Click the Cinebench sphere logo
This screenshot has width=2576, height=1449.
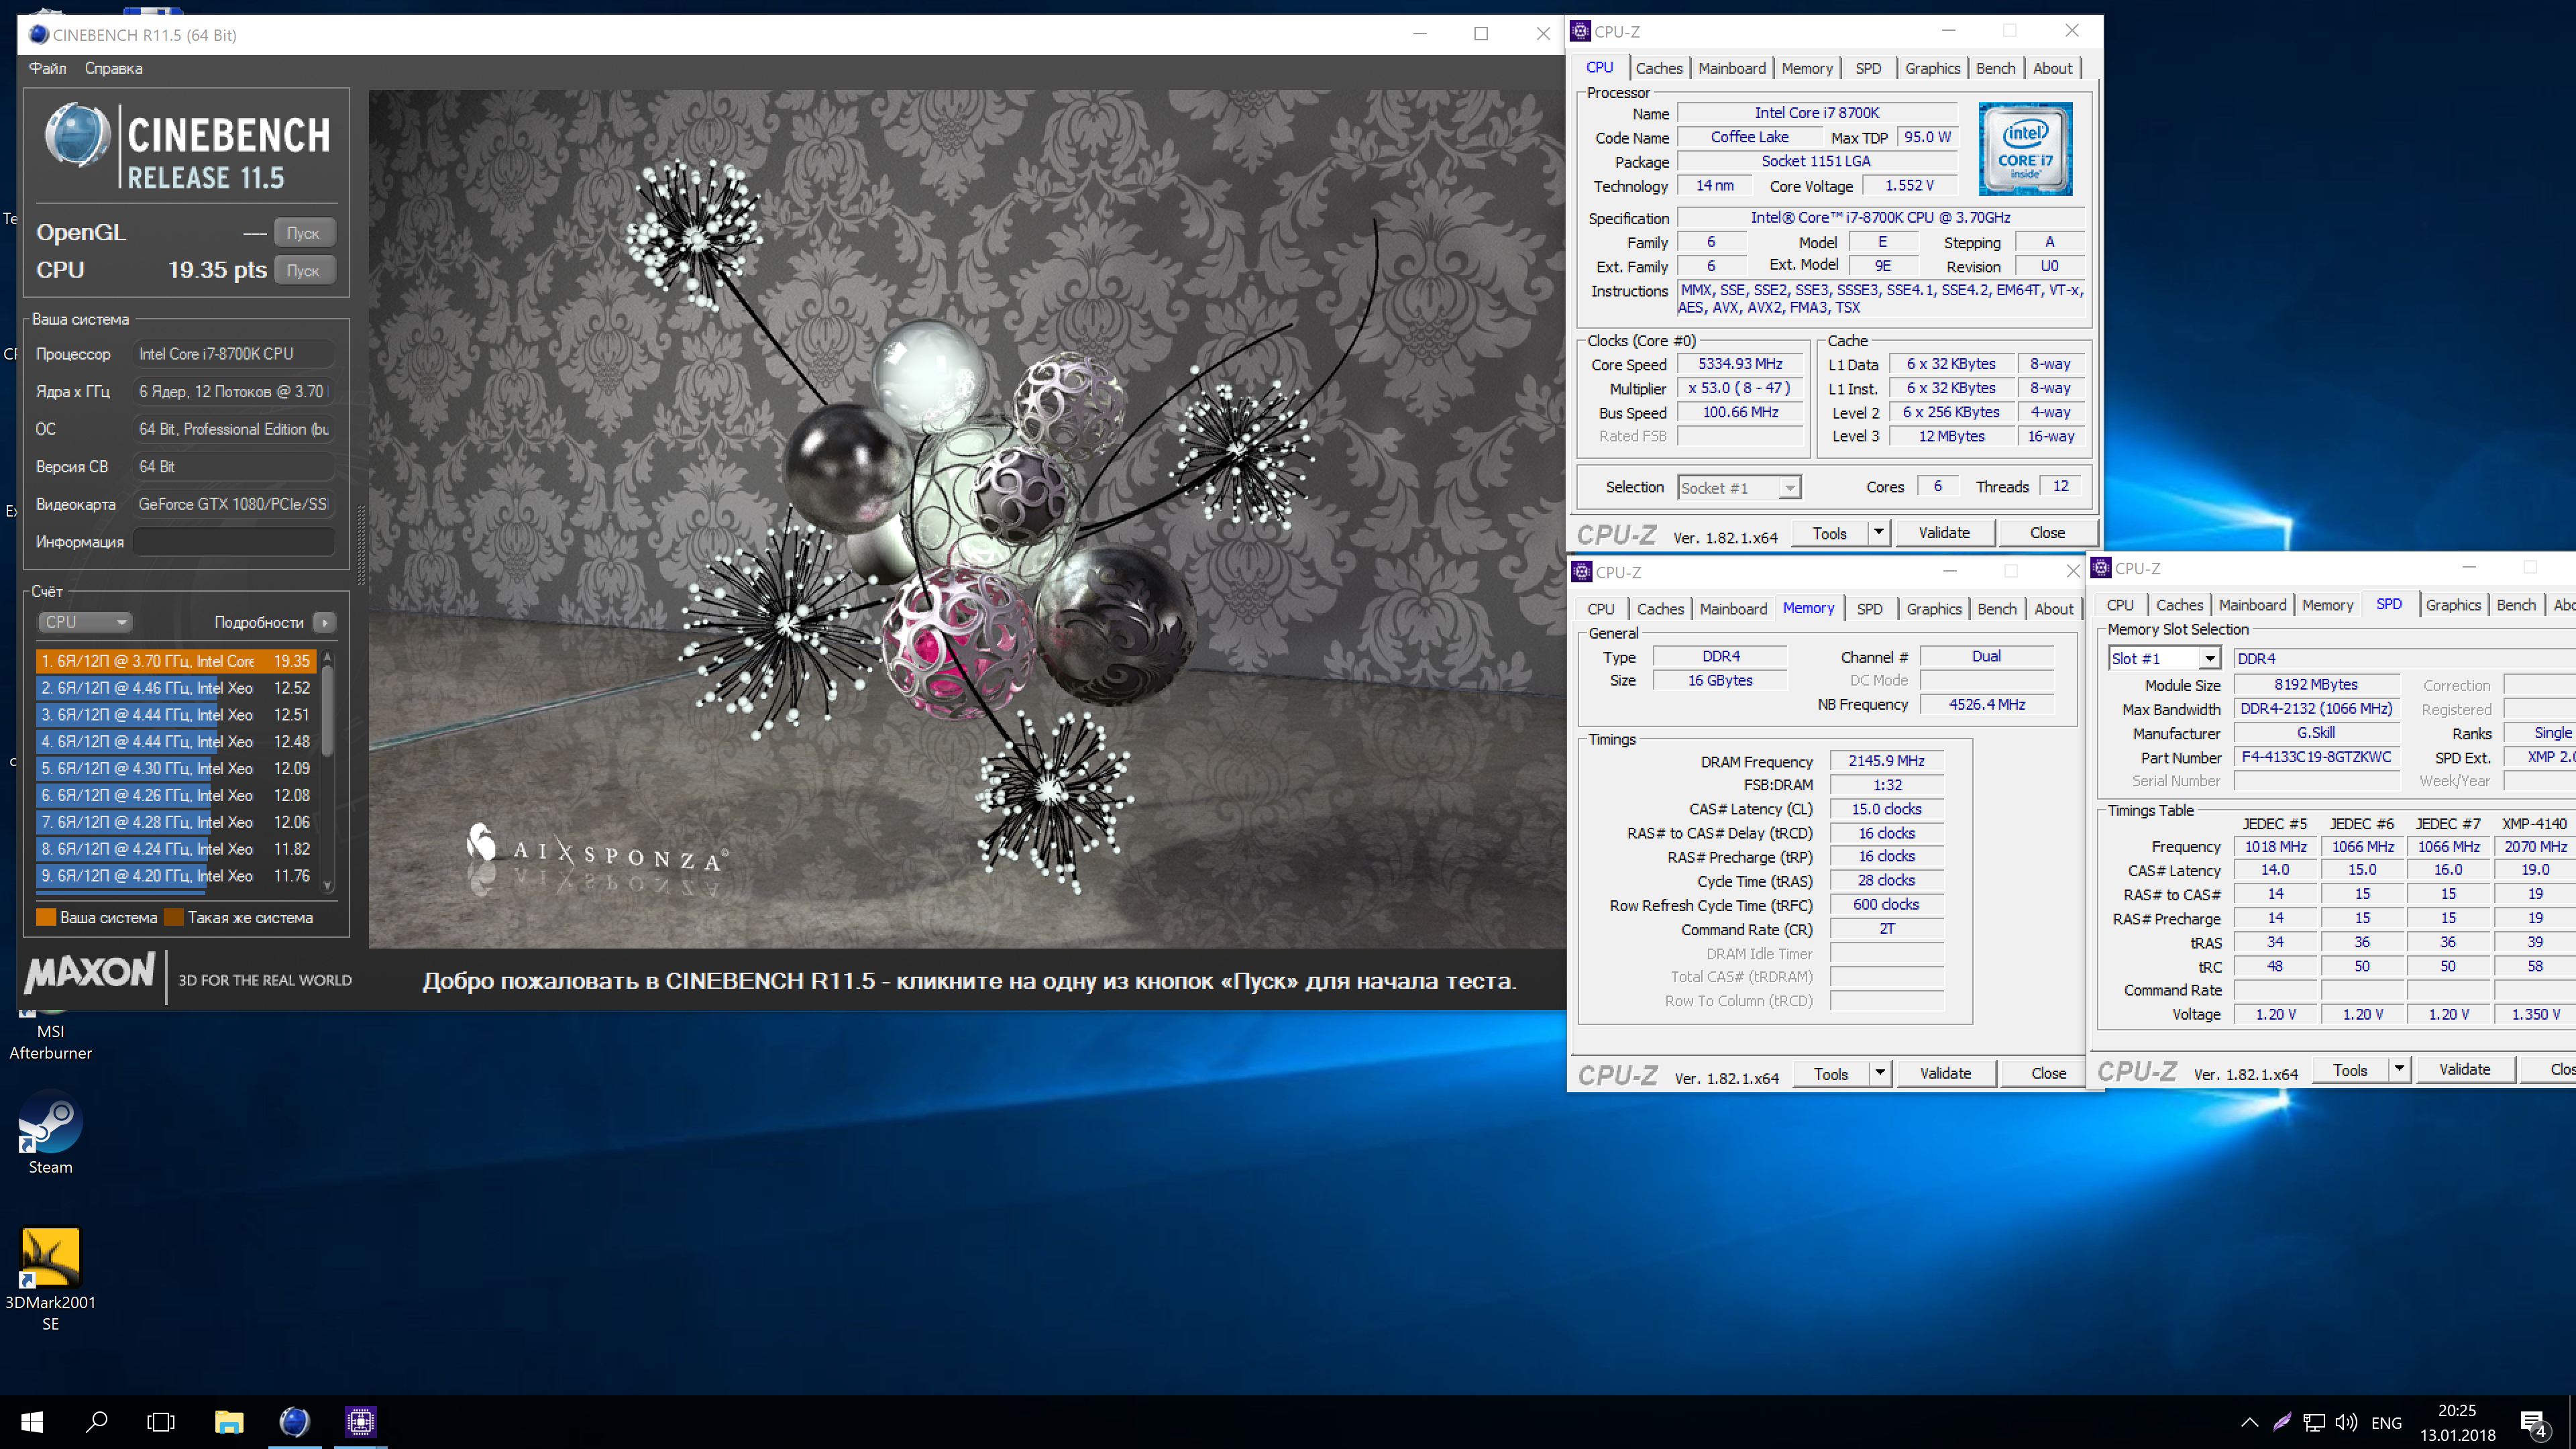(x=77, y=135)
